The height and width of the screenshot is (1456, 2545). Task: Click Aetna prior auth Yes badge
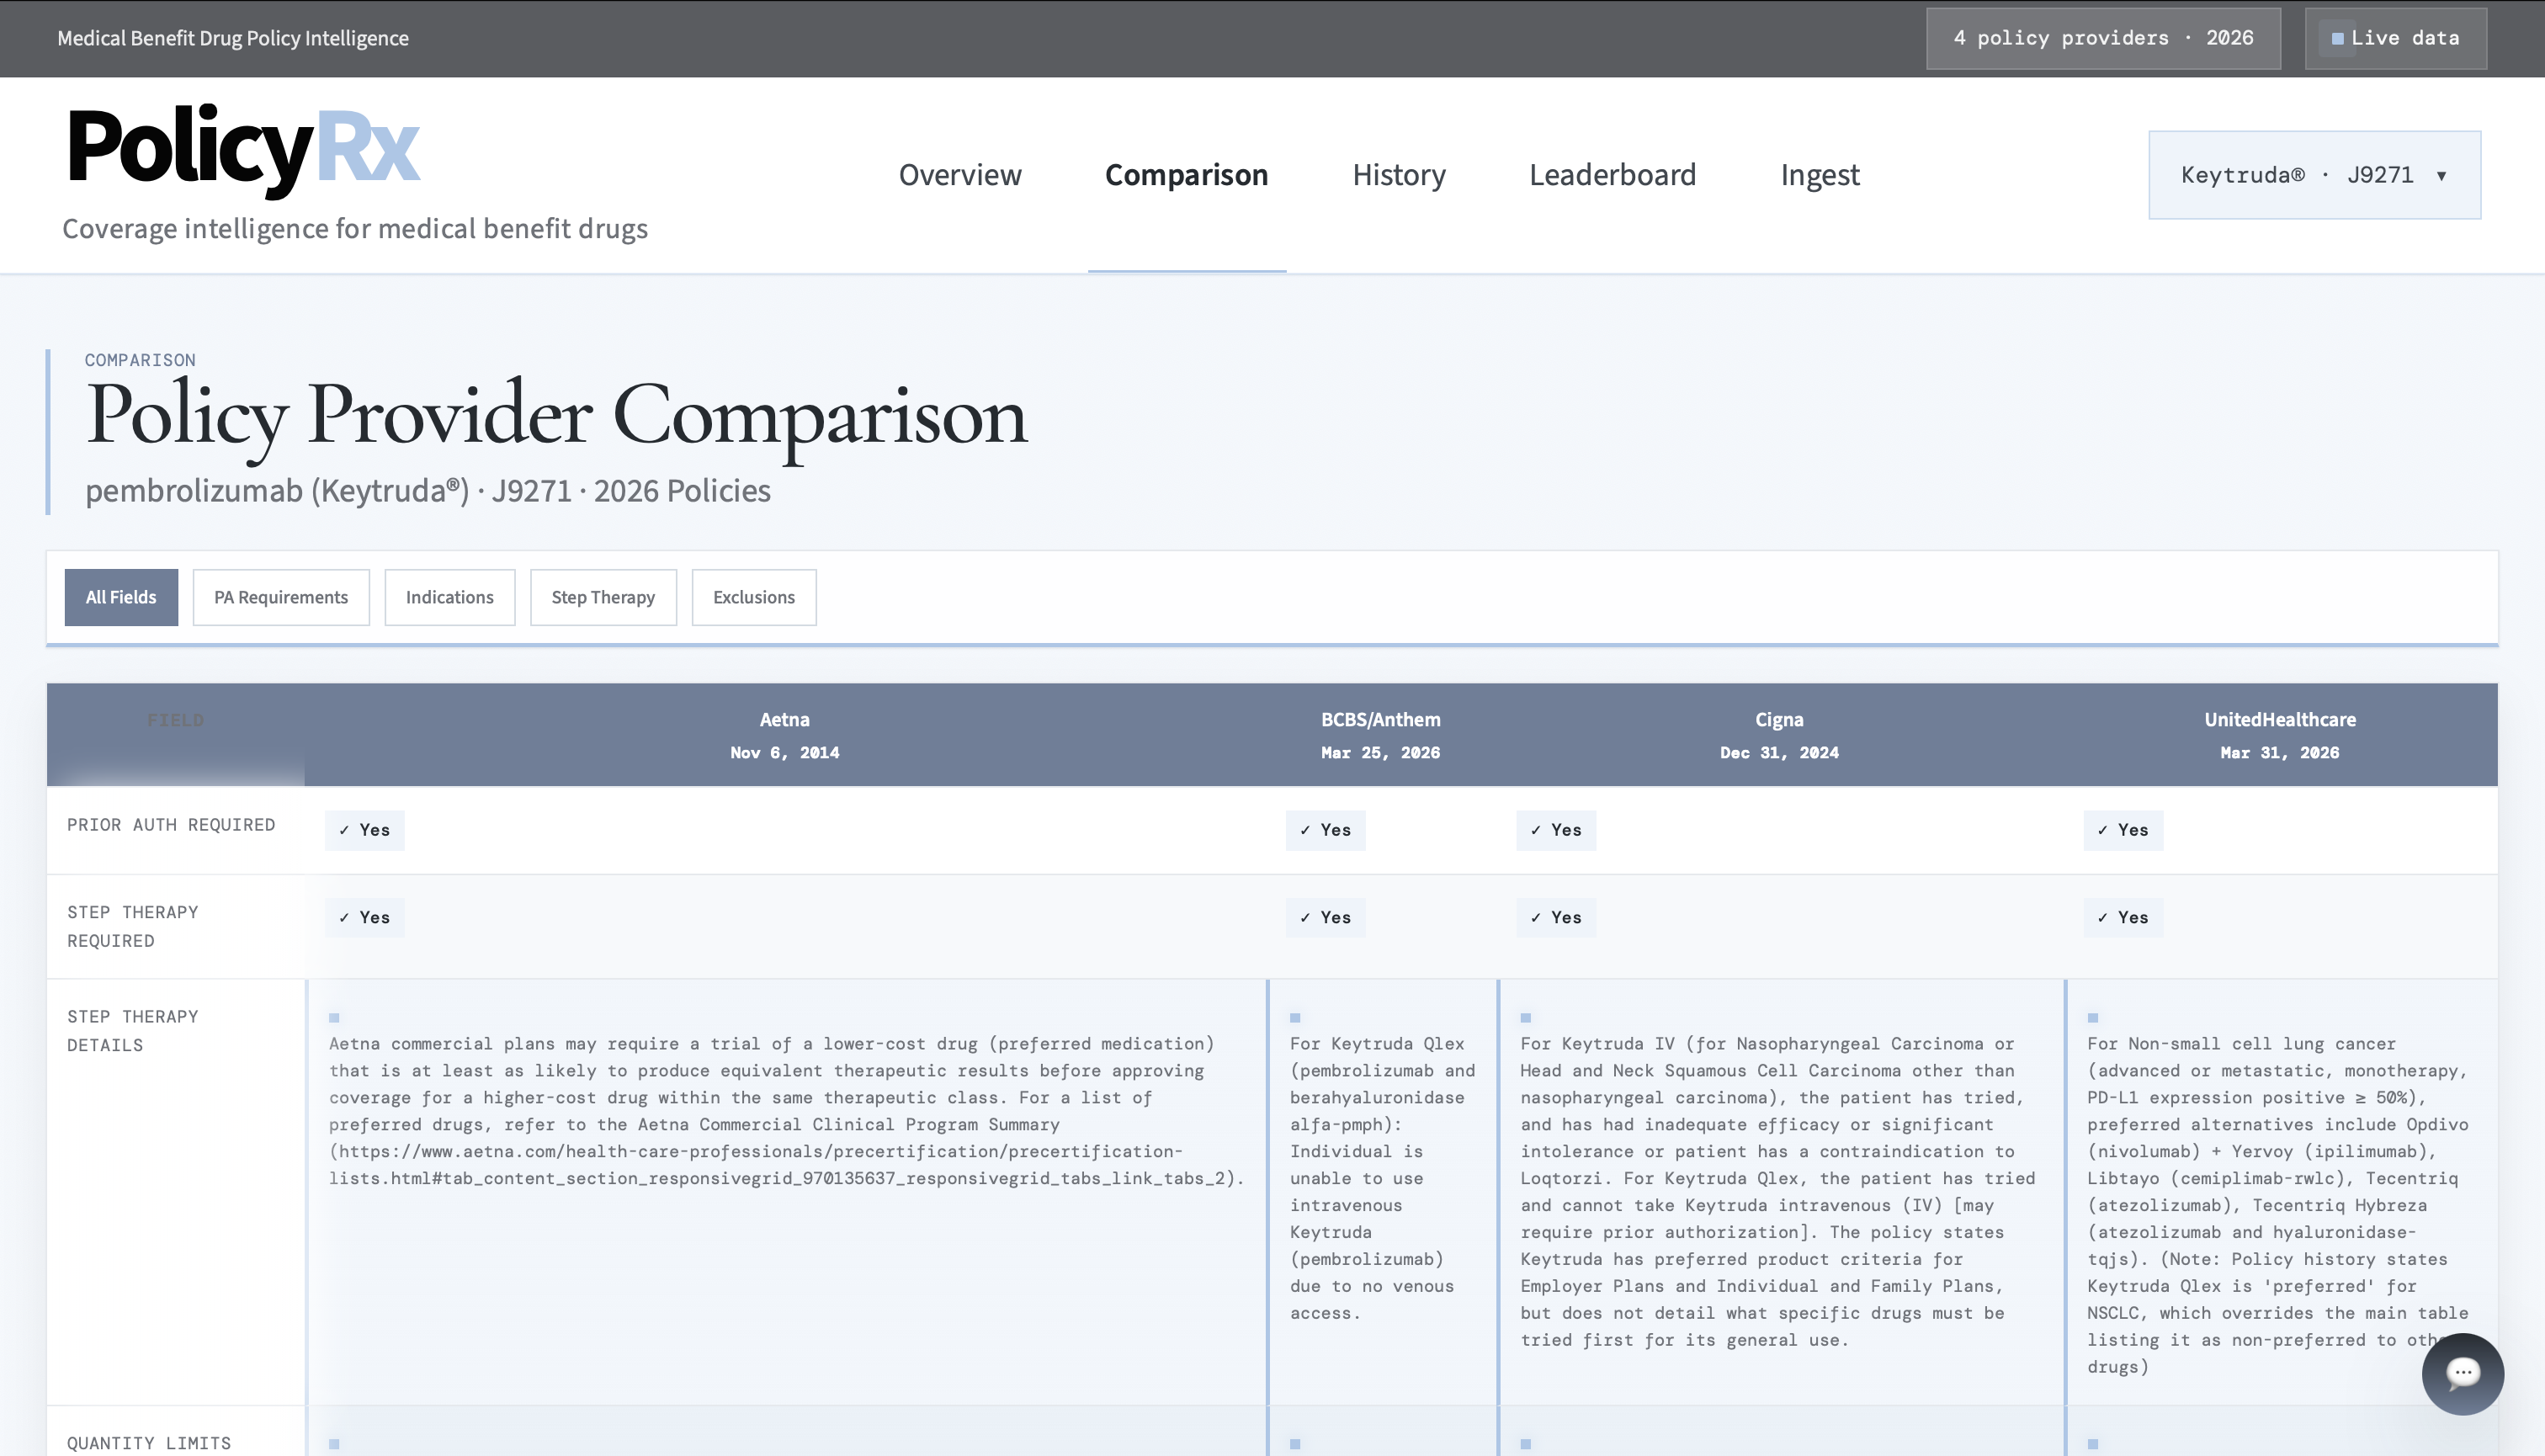364,830
